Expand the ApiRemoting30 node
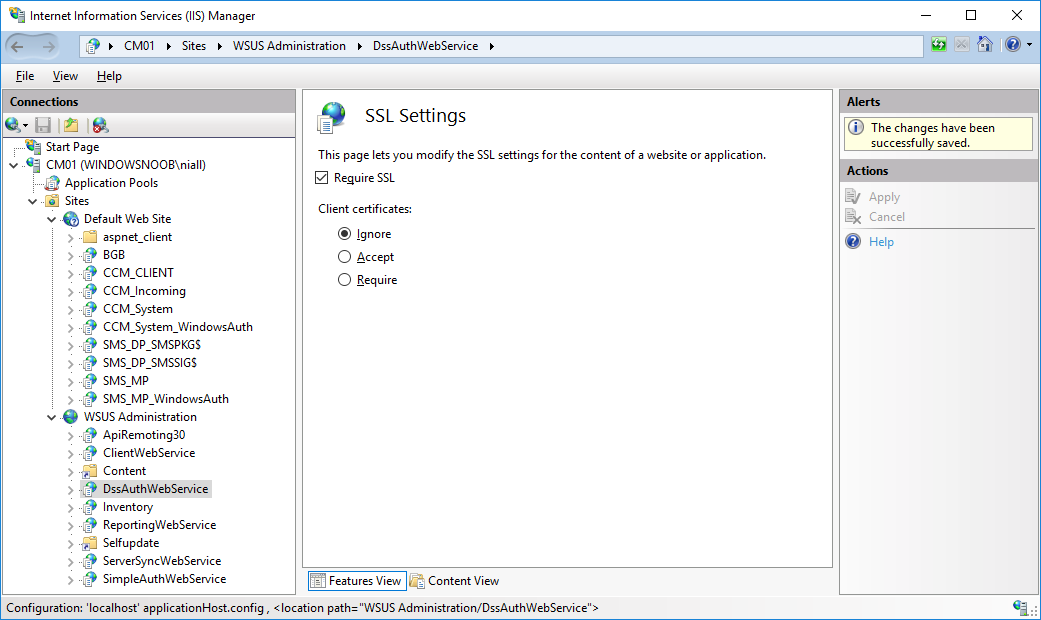This screenshot has width=1041, height=620. click(71, 435)
